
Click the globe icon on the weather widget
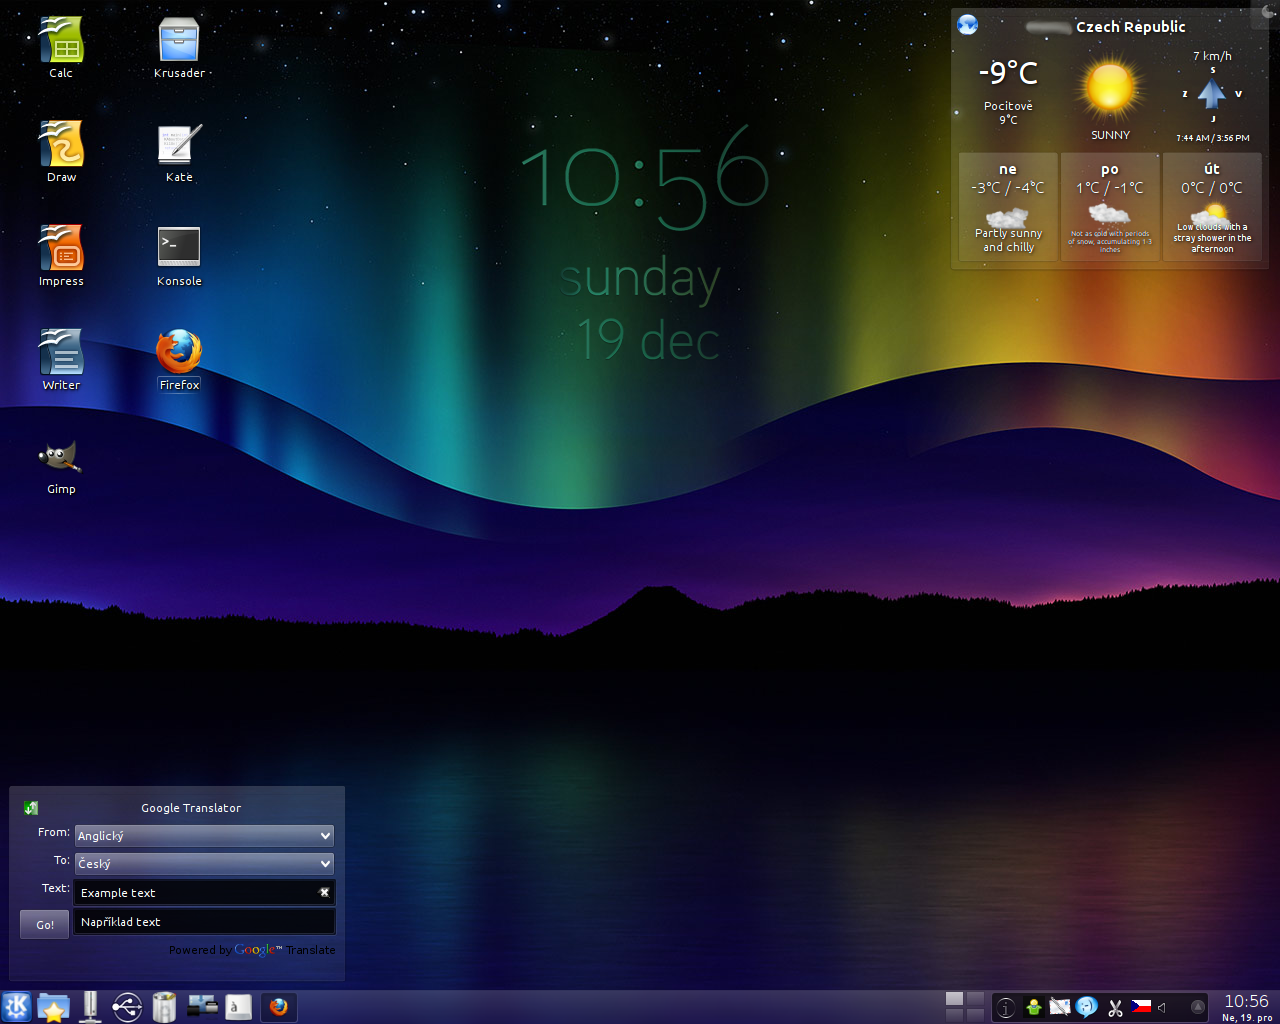pos(966,24)
